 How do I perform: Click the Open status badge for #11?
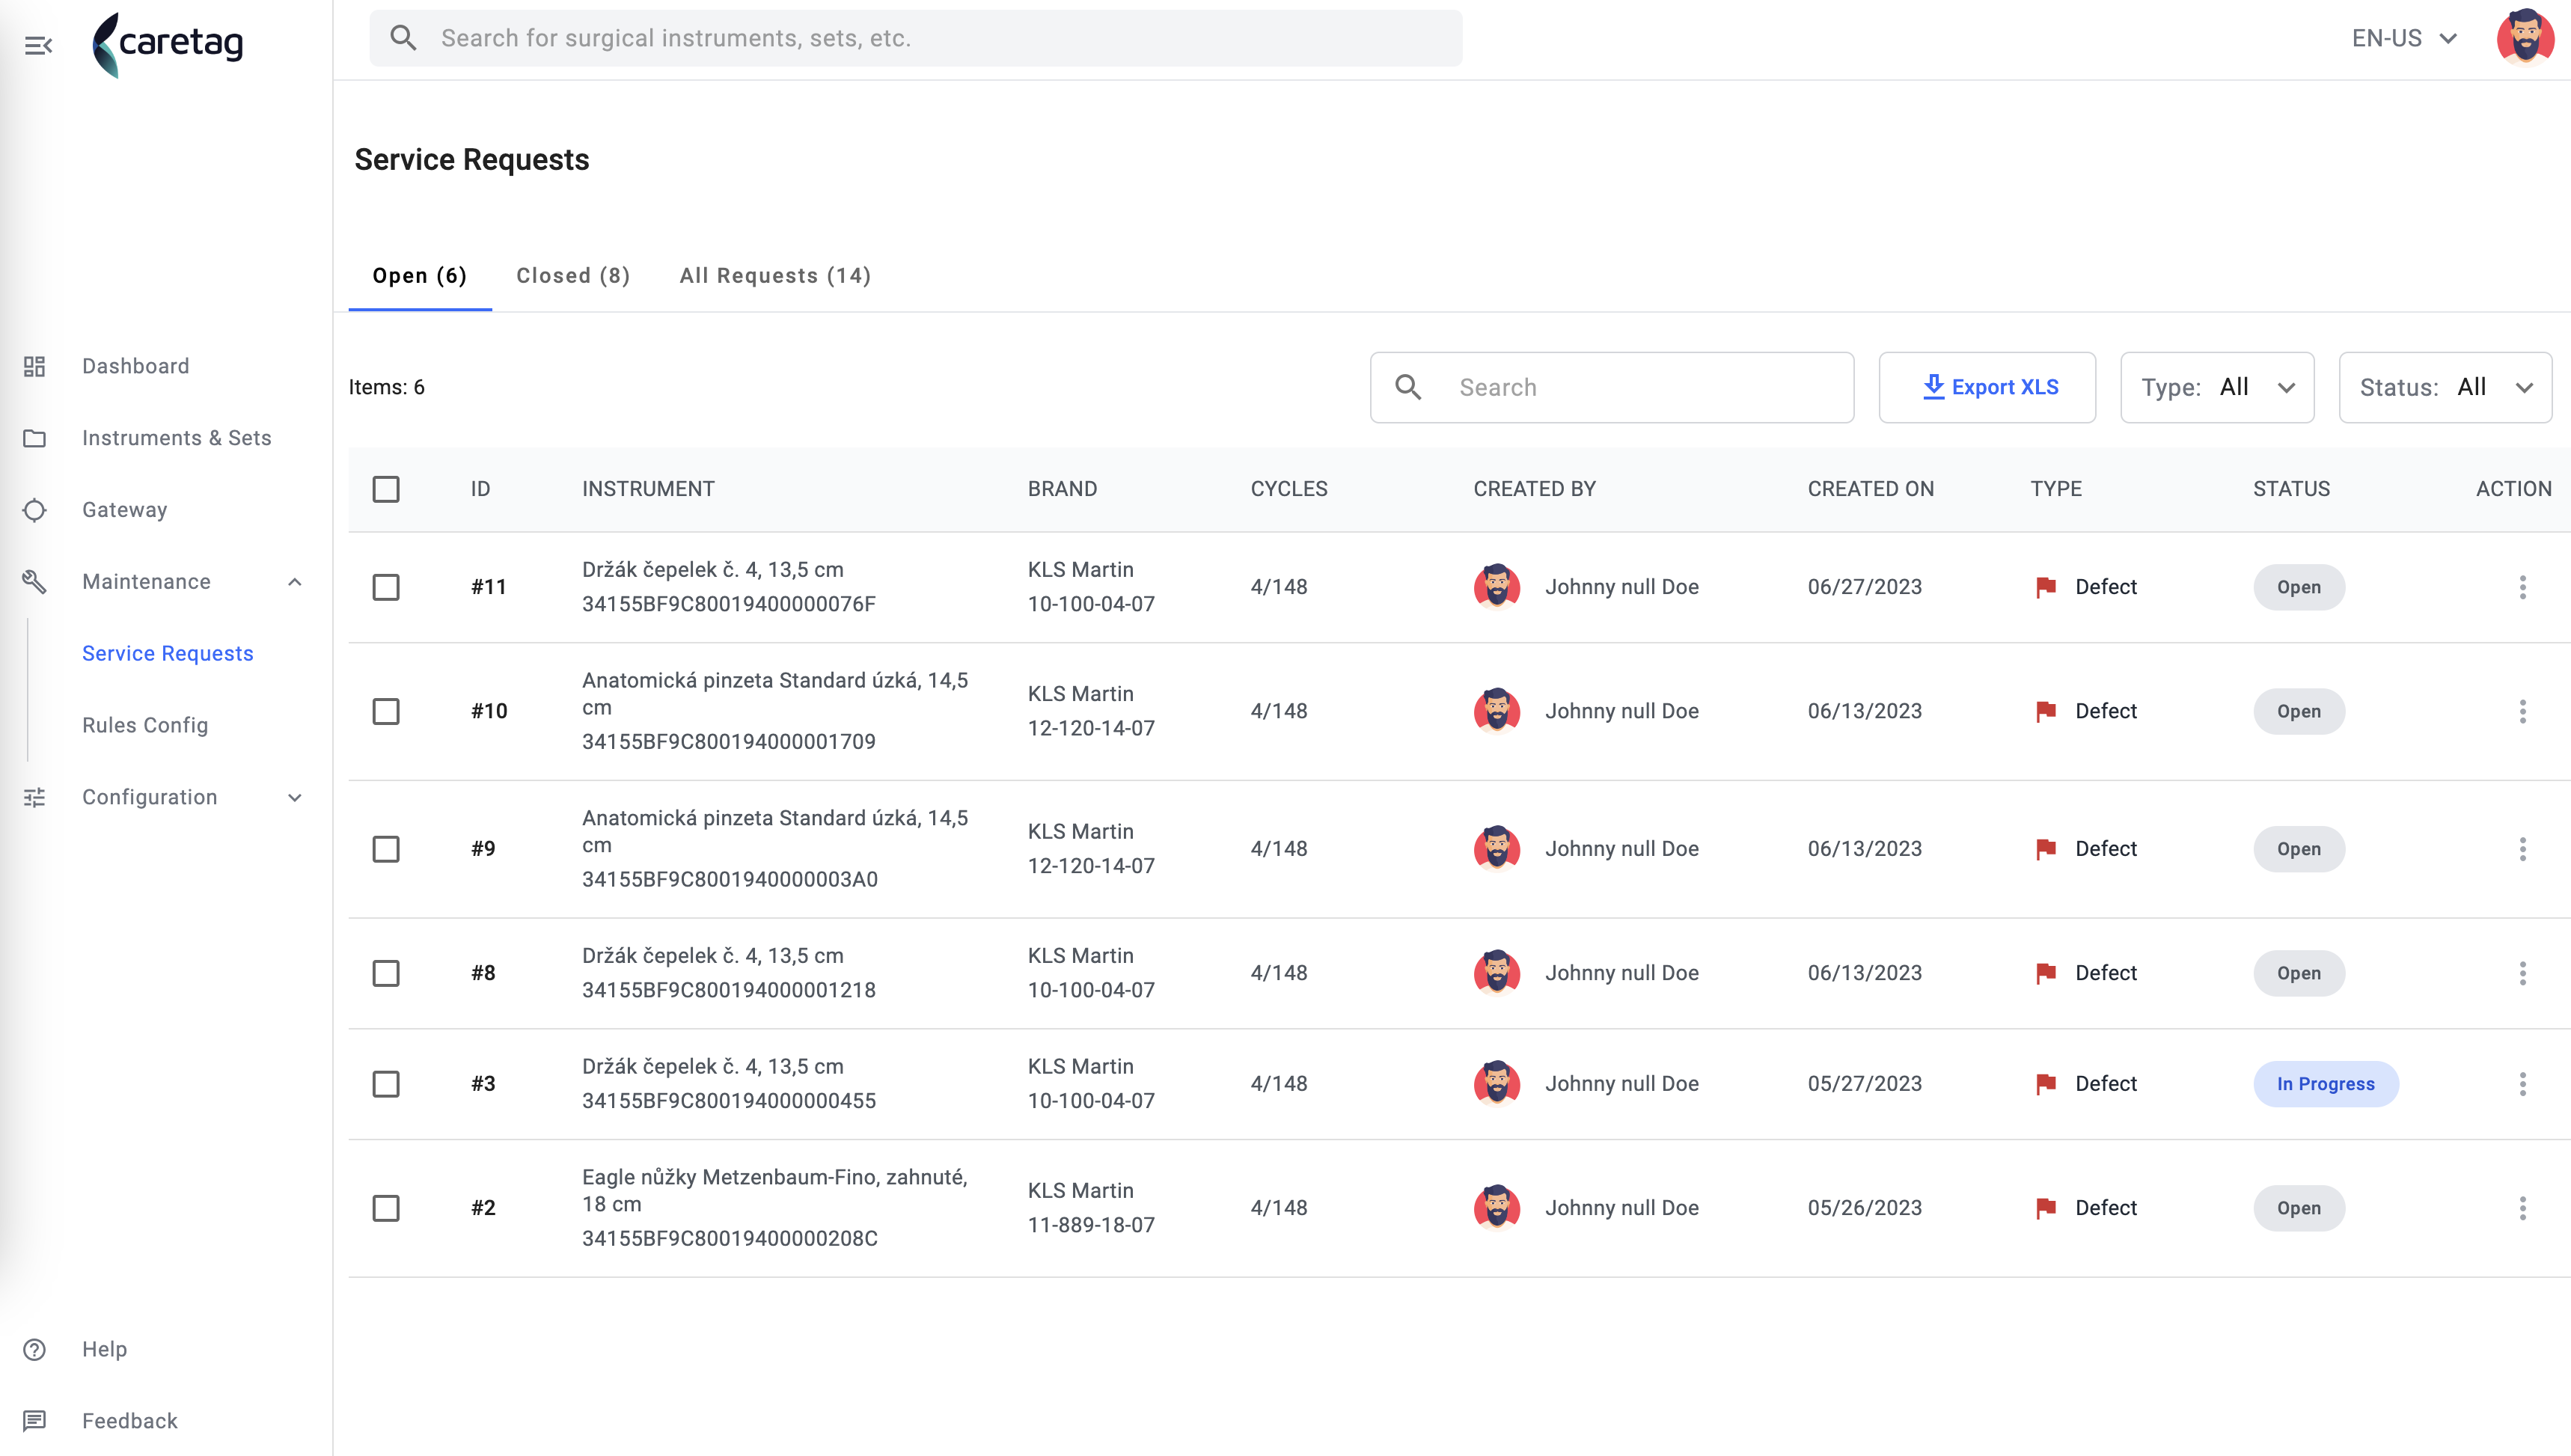pos(2298,587)
